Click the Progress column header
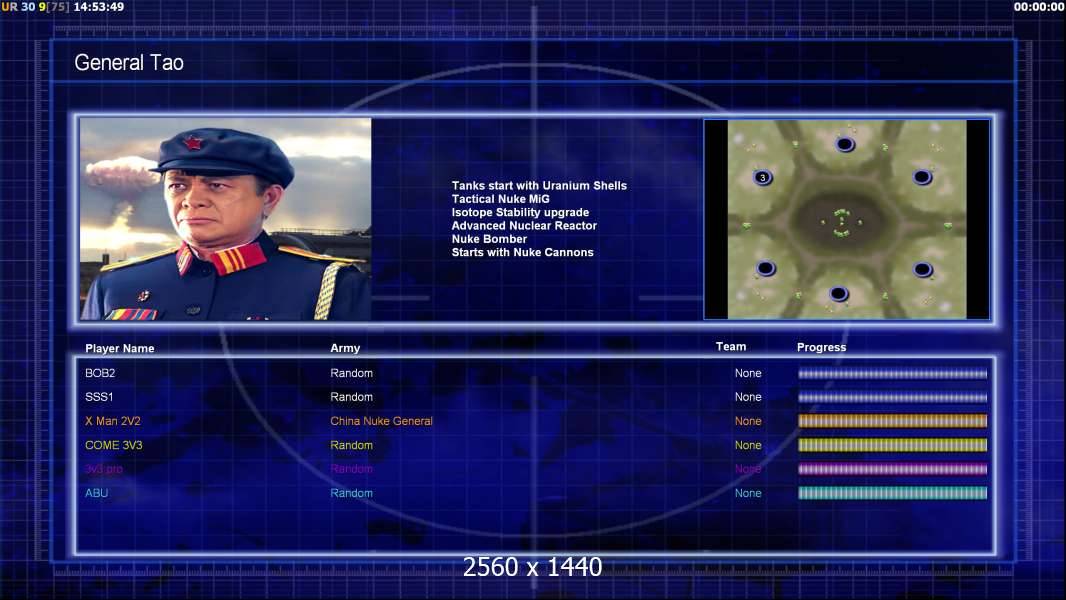This screenshot has width=1066, height=600. [821, 347]
